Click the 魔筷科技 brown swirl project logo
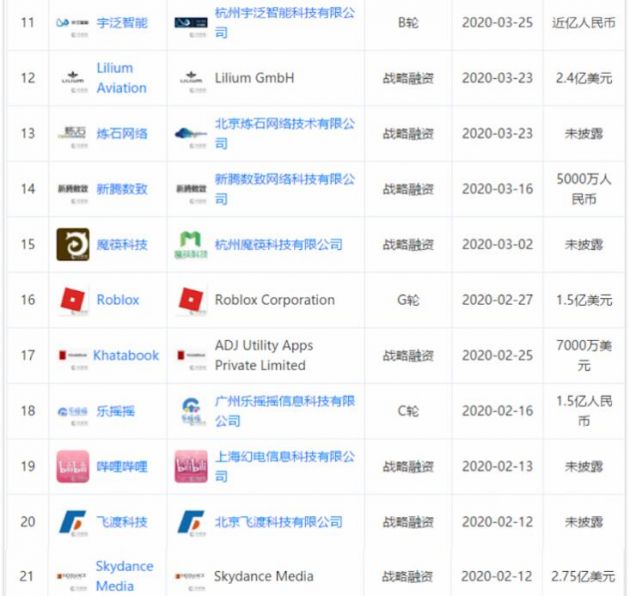Image resolution: width=630 pixels, height=596 pixels. point(73,244)
